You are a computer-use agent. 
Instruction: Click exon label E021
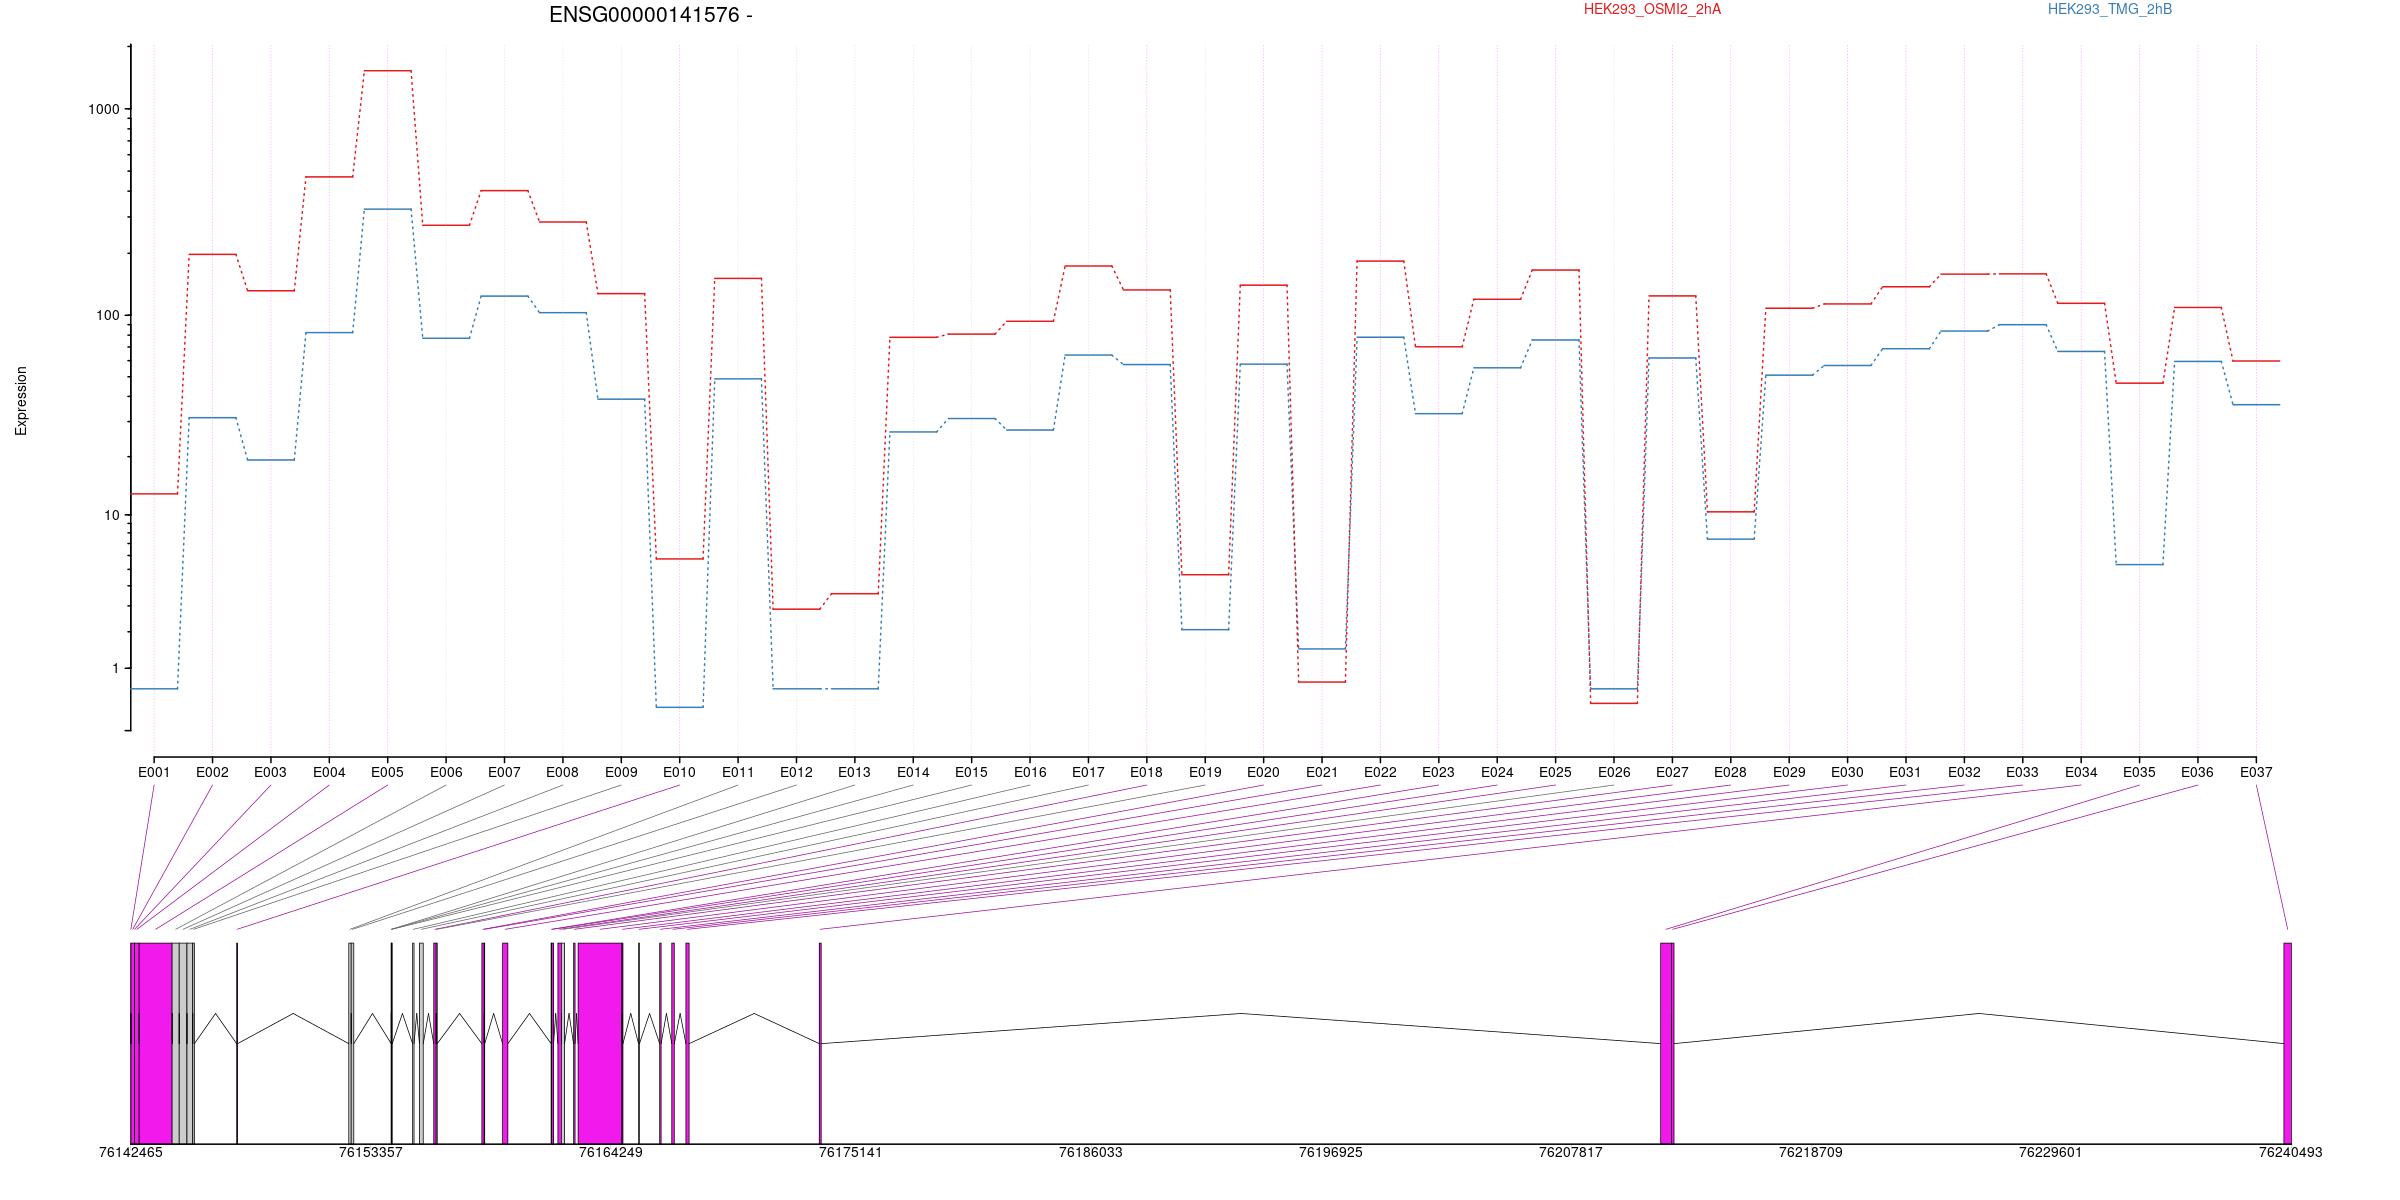1321,773
